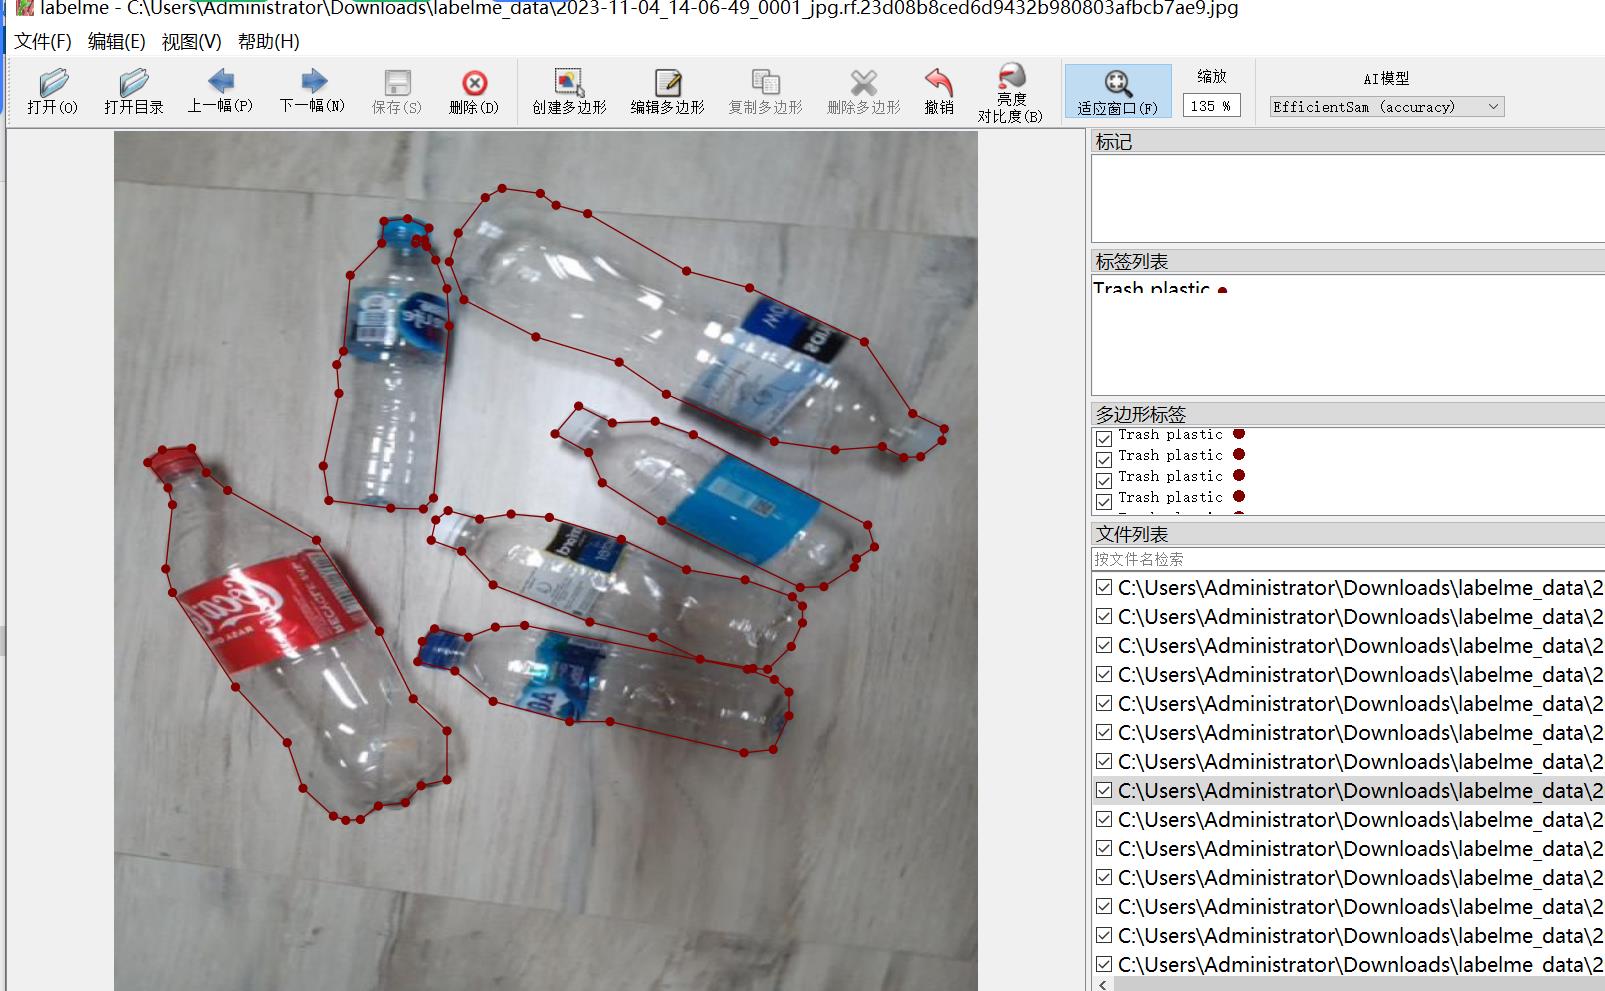Click the 按文件名检索 file search field
This screenshot has height=991, width=1605.
pyautogui.click(x=1347, y=559)
